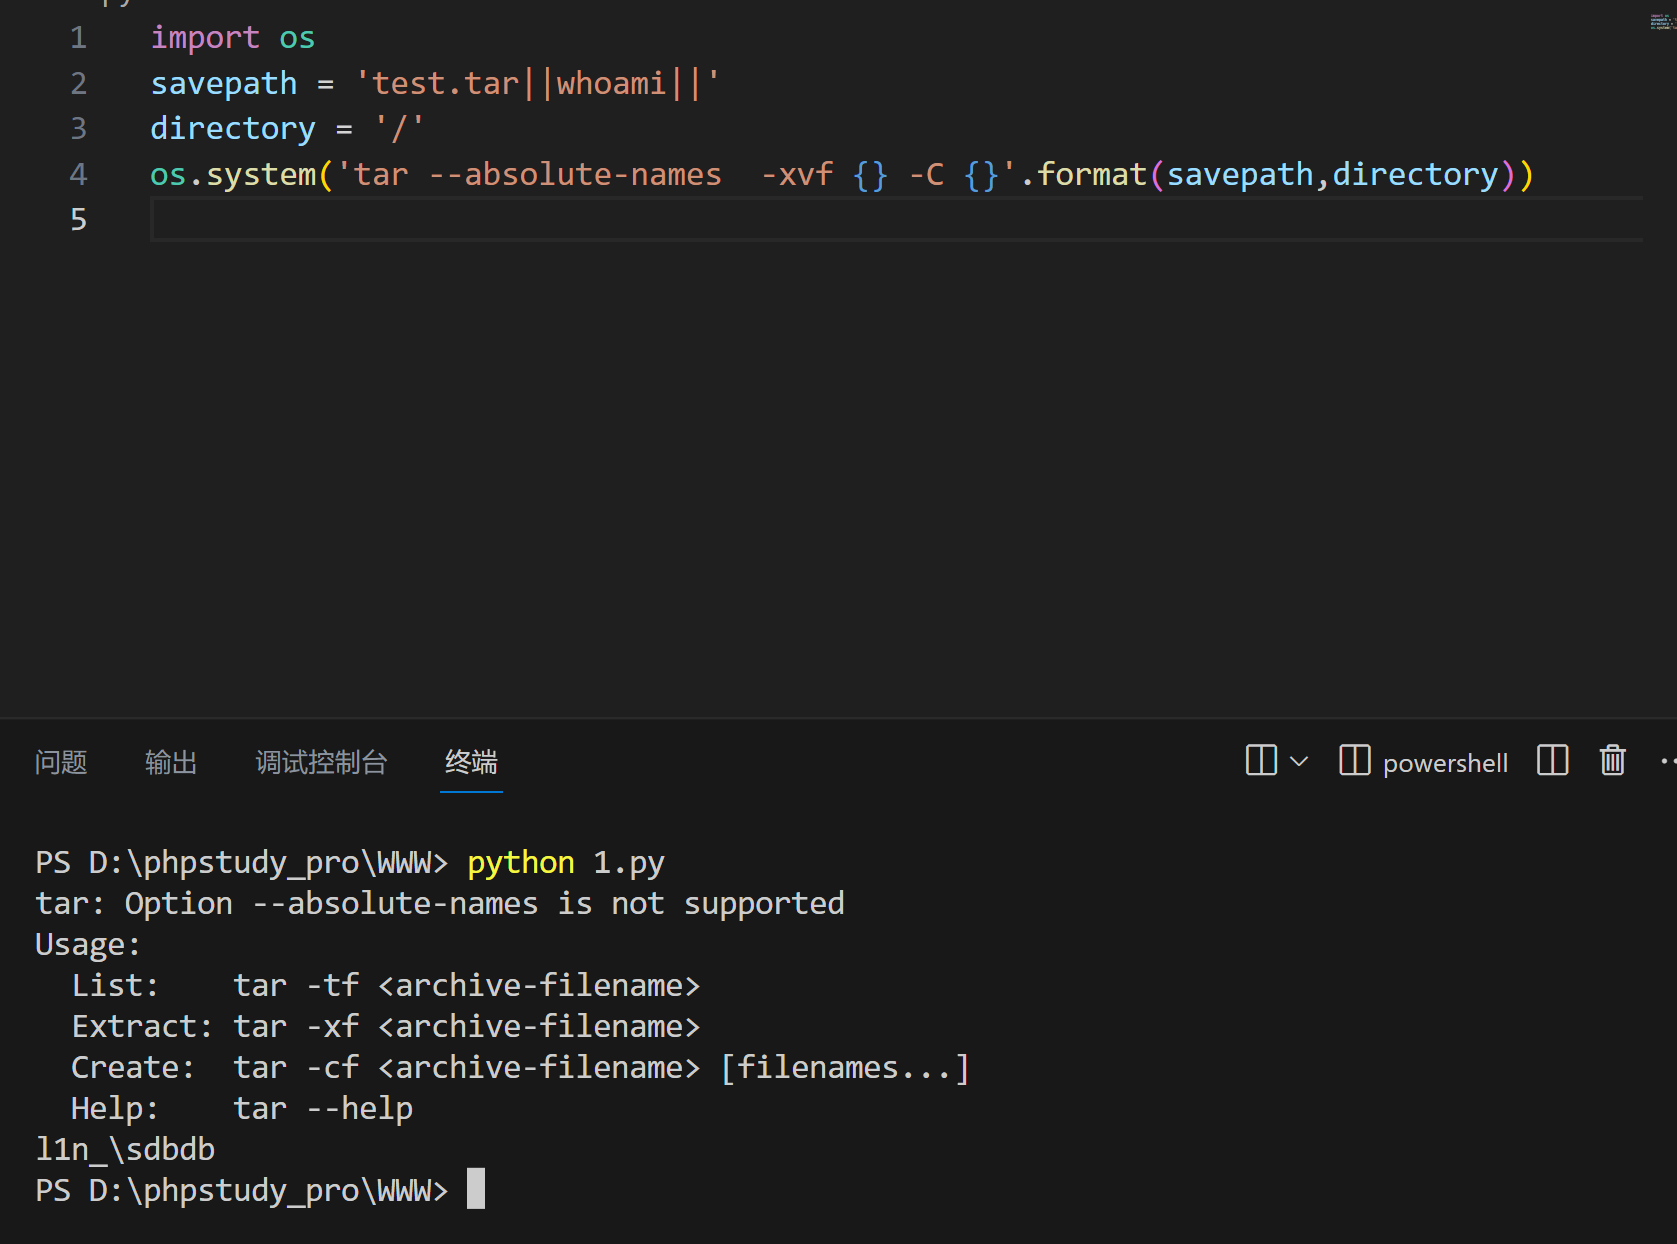
Task: Click the code minimap thumbnail
Action: pos(1662,21)
